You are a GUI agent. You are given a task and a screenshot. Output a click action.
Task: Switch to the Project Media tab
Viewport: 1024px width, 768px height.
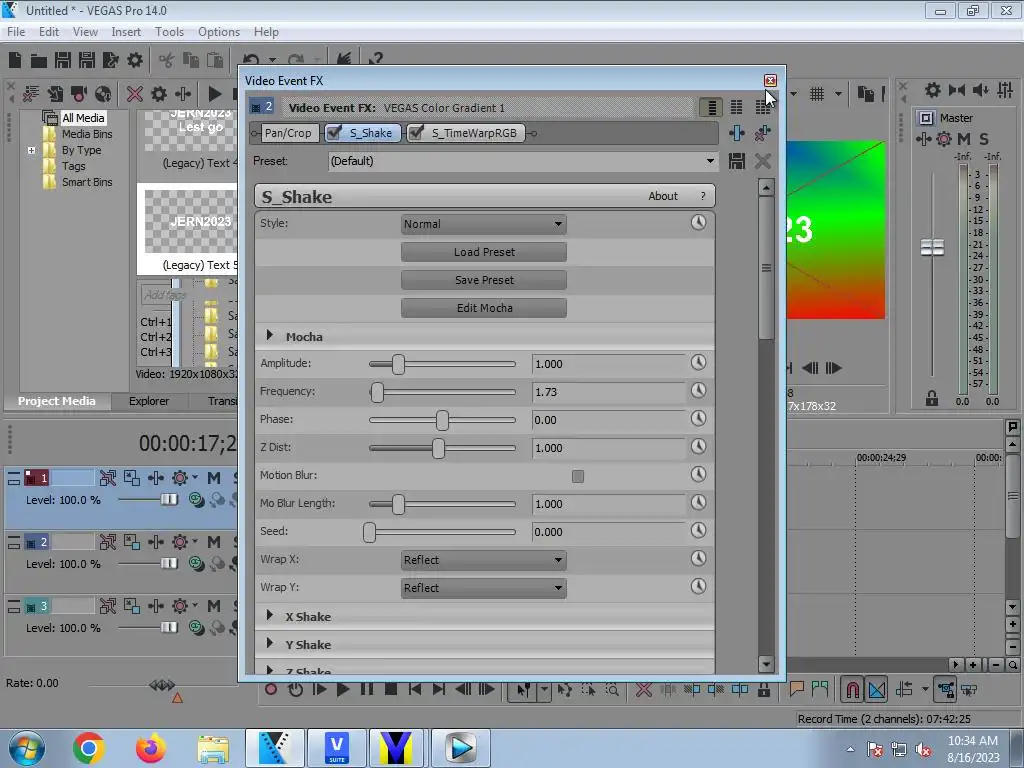click(57, 401)
